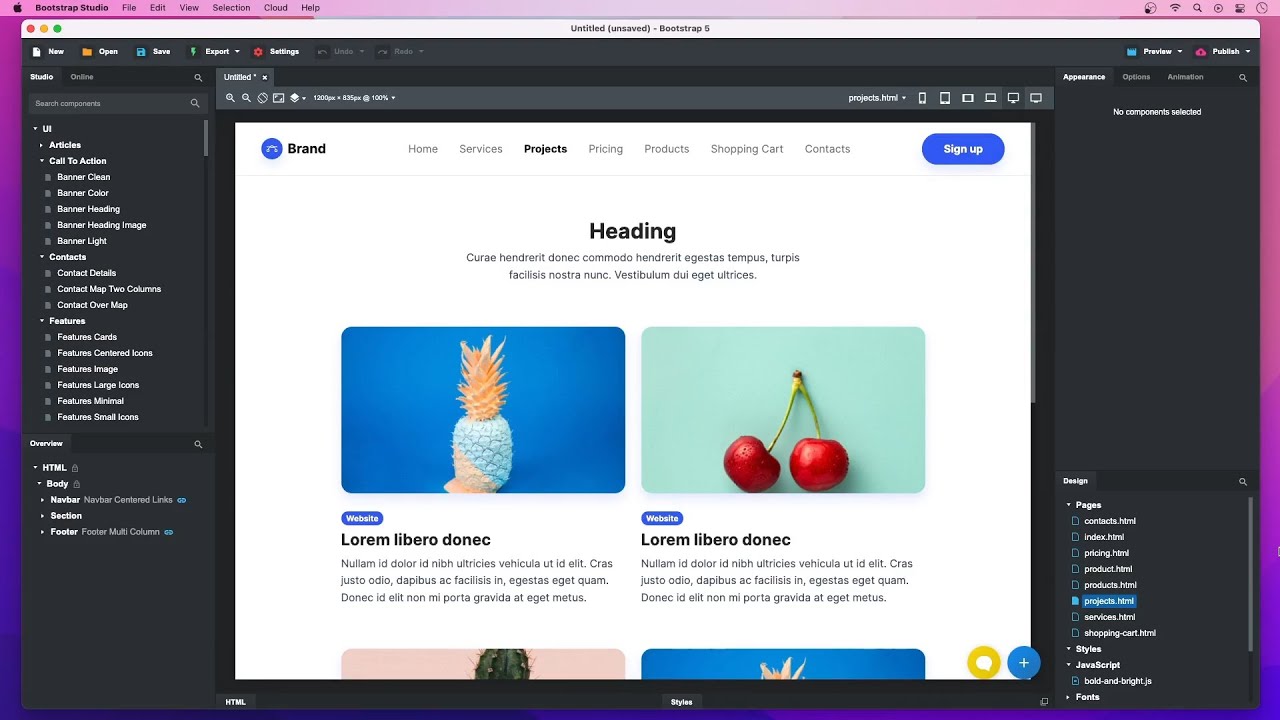
Task: Click the New file toolbar button
Action: (x=48, y=52)
